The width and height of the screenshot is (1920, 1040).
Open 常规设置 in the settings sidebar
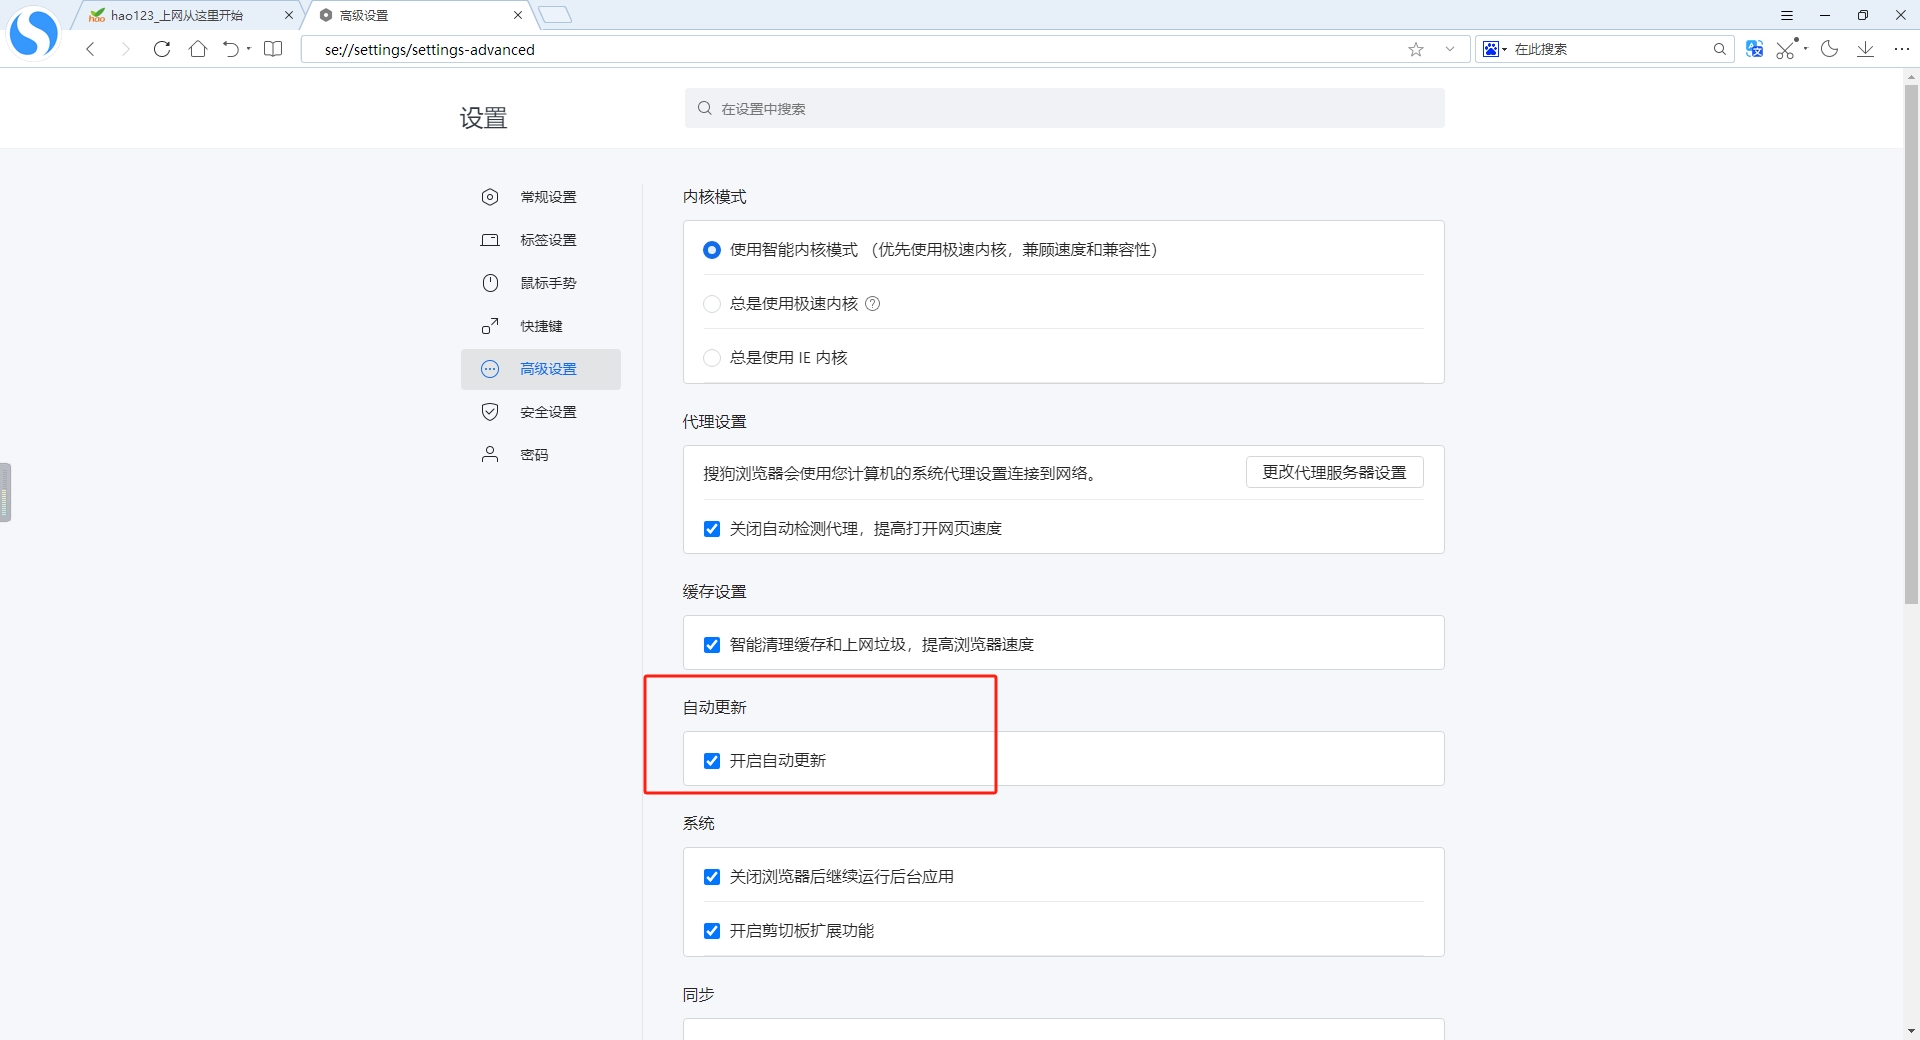pos(547,197)
